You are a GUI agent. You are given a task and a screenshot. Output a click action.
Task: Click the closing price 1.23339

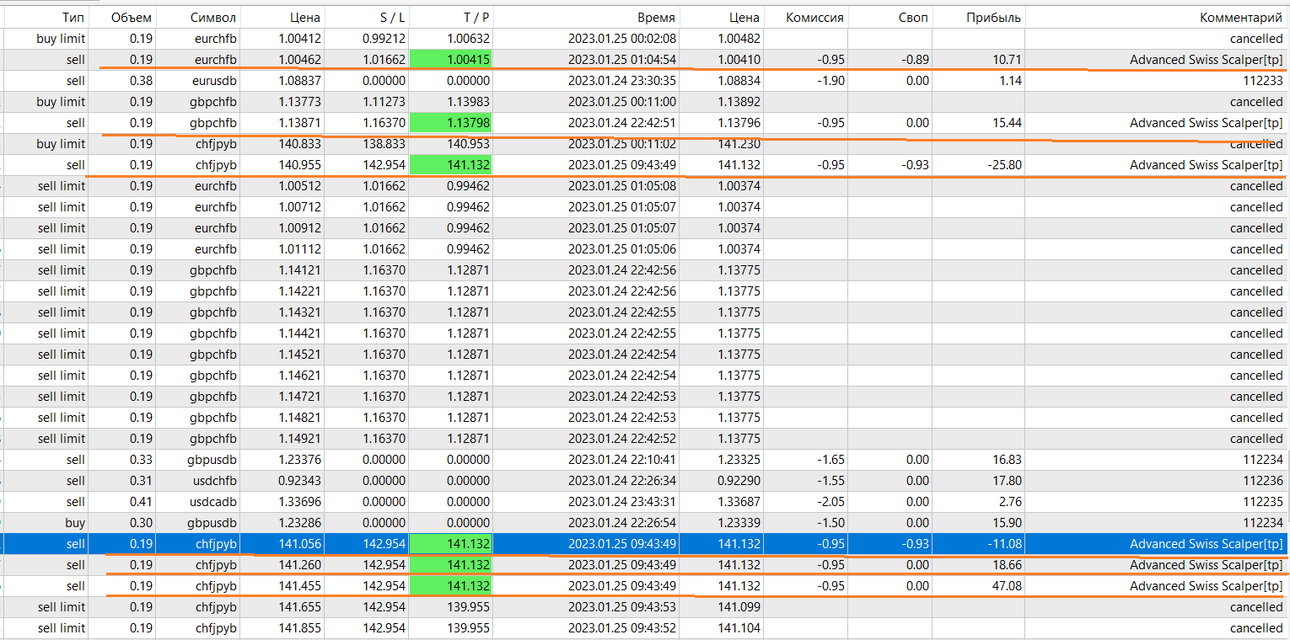(x=740, y=523)
